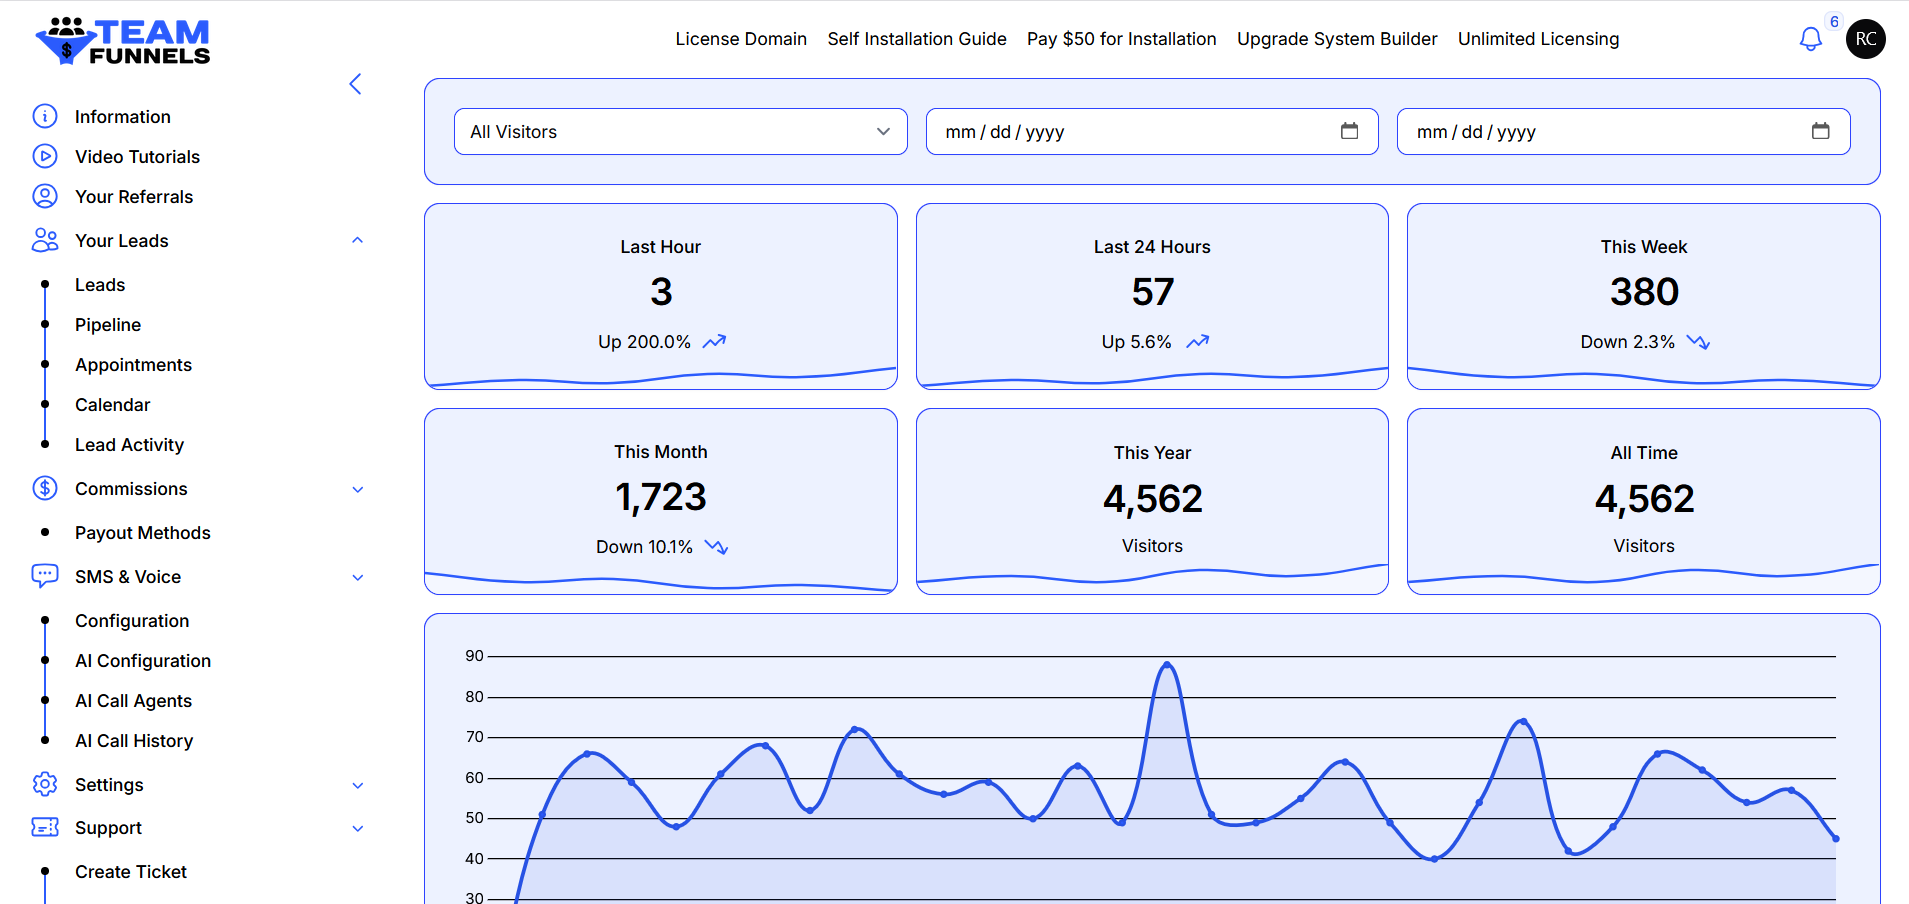The image size is (1909, 904).
Task: Click the Support menu label
Action: 108,828
